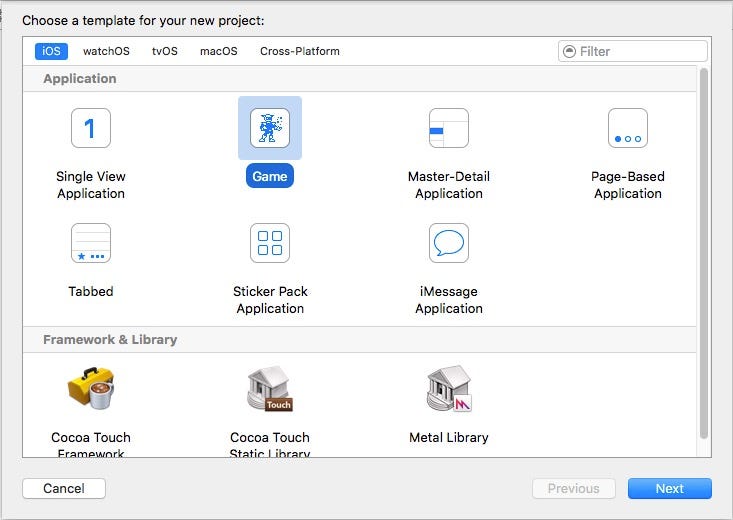
Task: Choose the Sticker Pack Application icon
Action: tap(270, 243)
